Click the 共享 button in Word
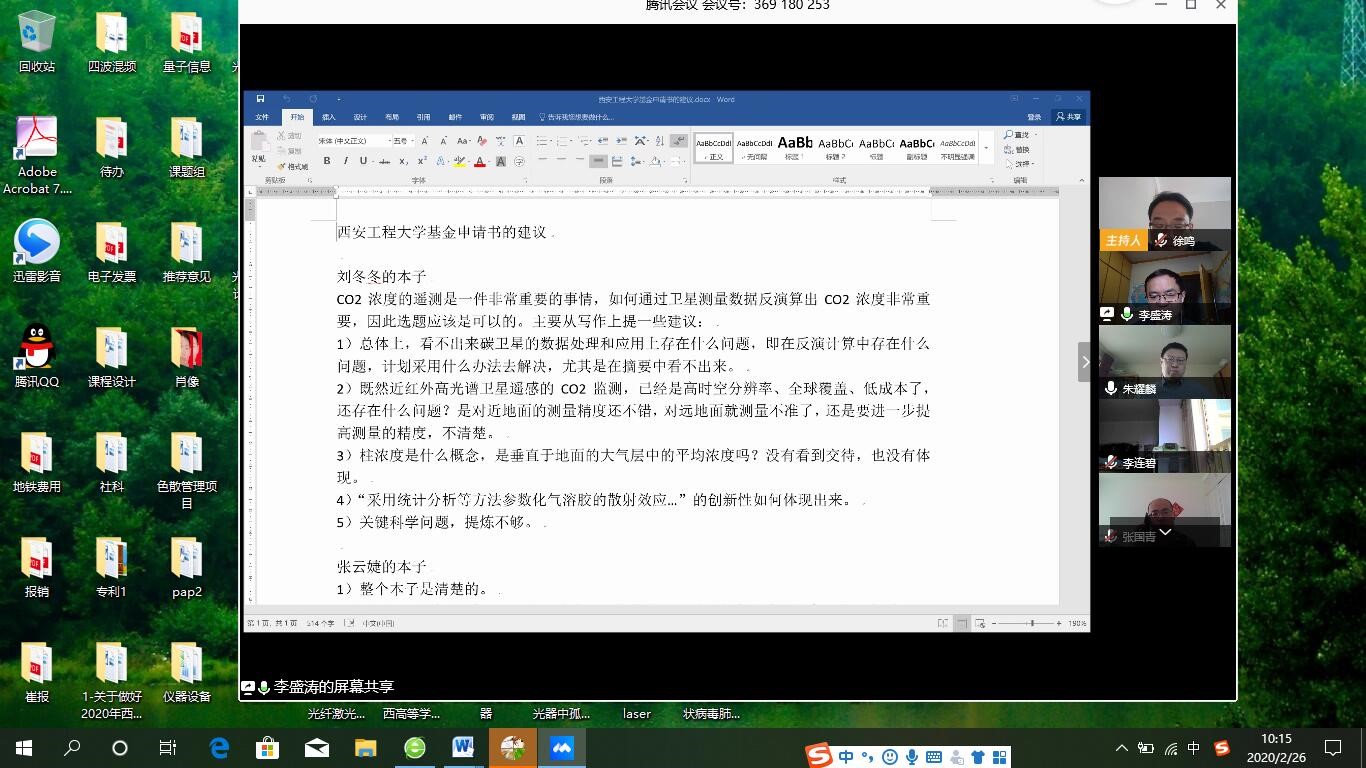This screenshot has width=1366, height=768. (x=1069, y=117)
